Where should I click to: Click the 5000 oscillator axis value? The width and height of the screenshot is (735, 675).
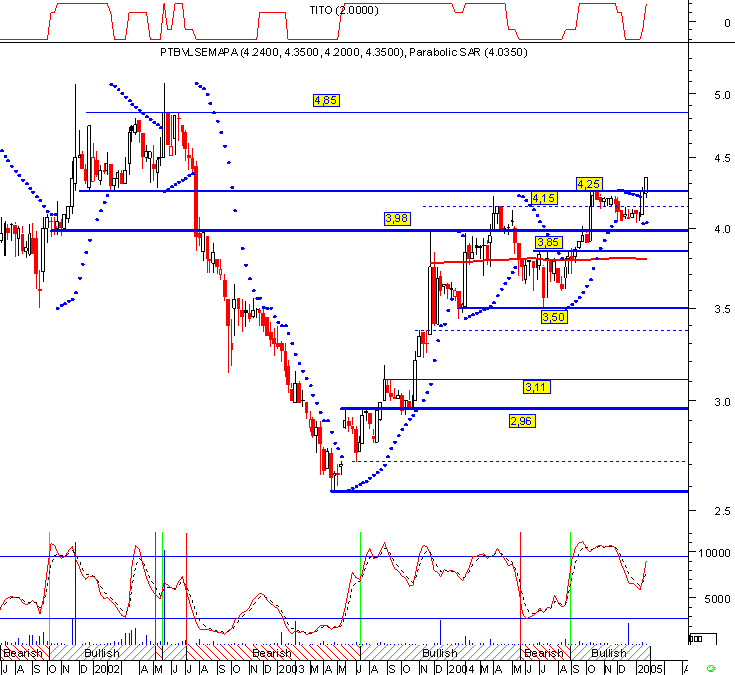tap(717, 599)
